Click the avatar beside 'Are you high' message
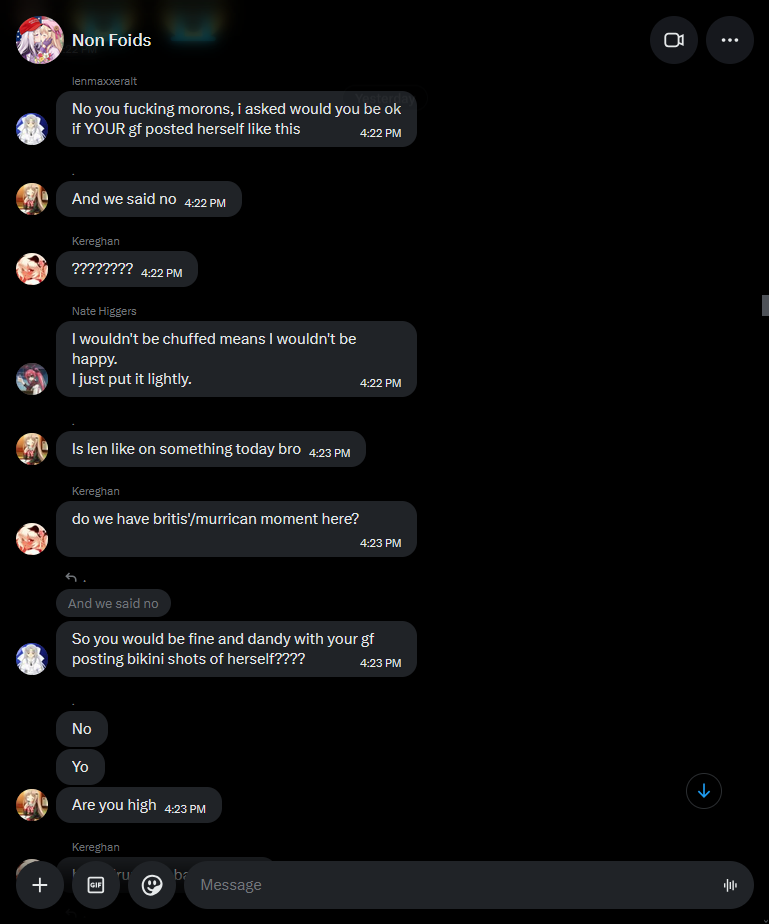Screen dimensions: 769x924 pyautogui.click(x=32, y=805)
